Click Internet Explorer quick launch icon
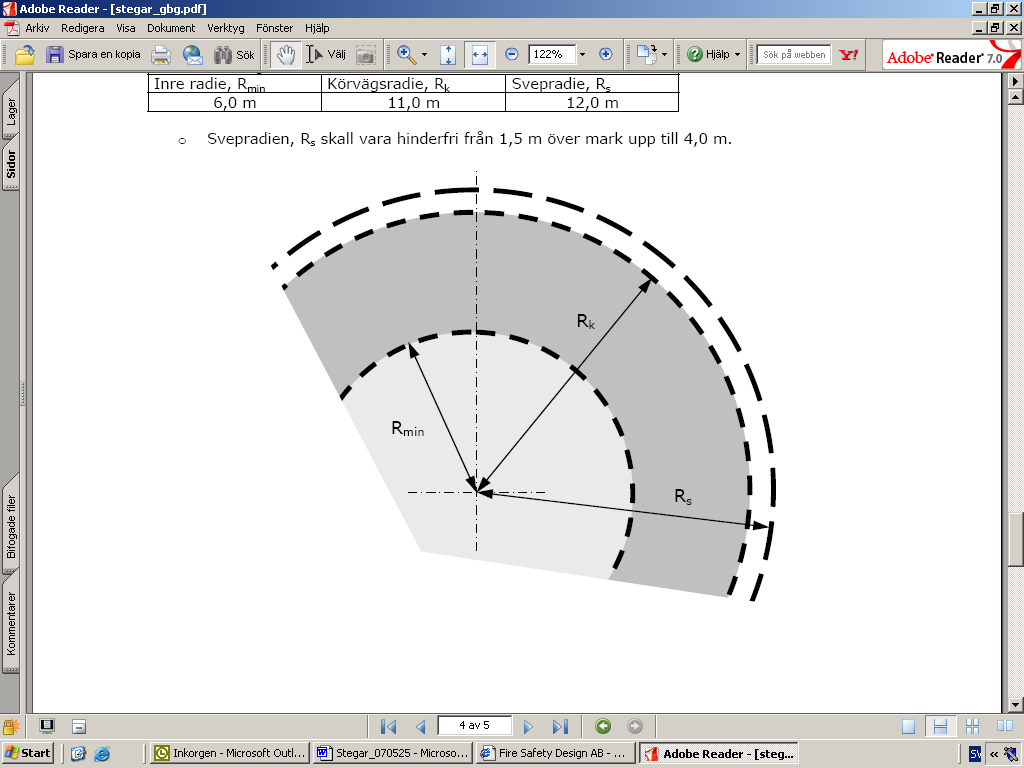This screenshot has width=1024, height=768. point(102,754)
